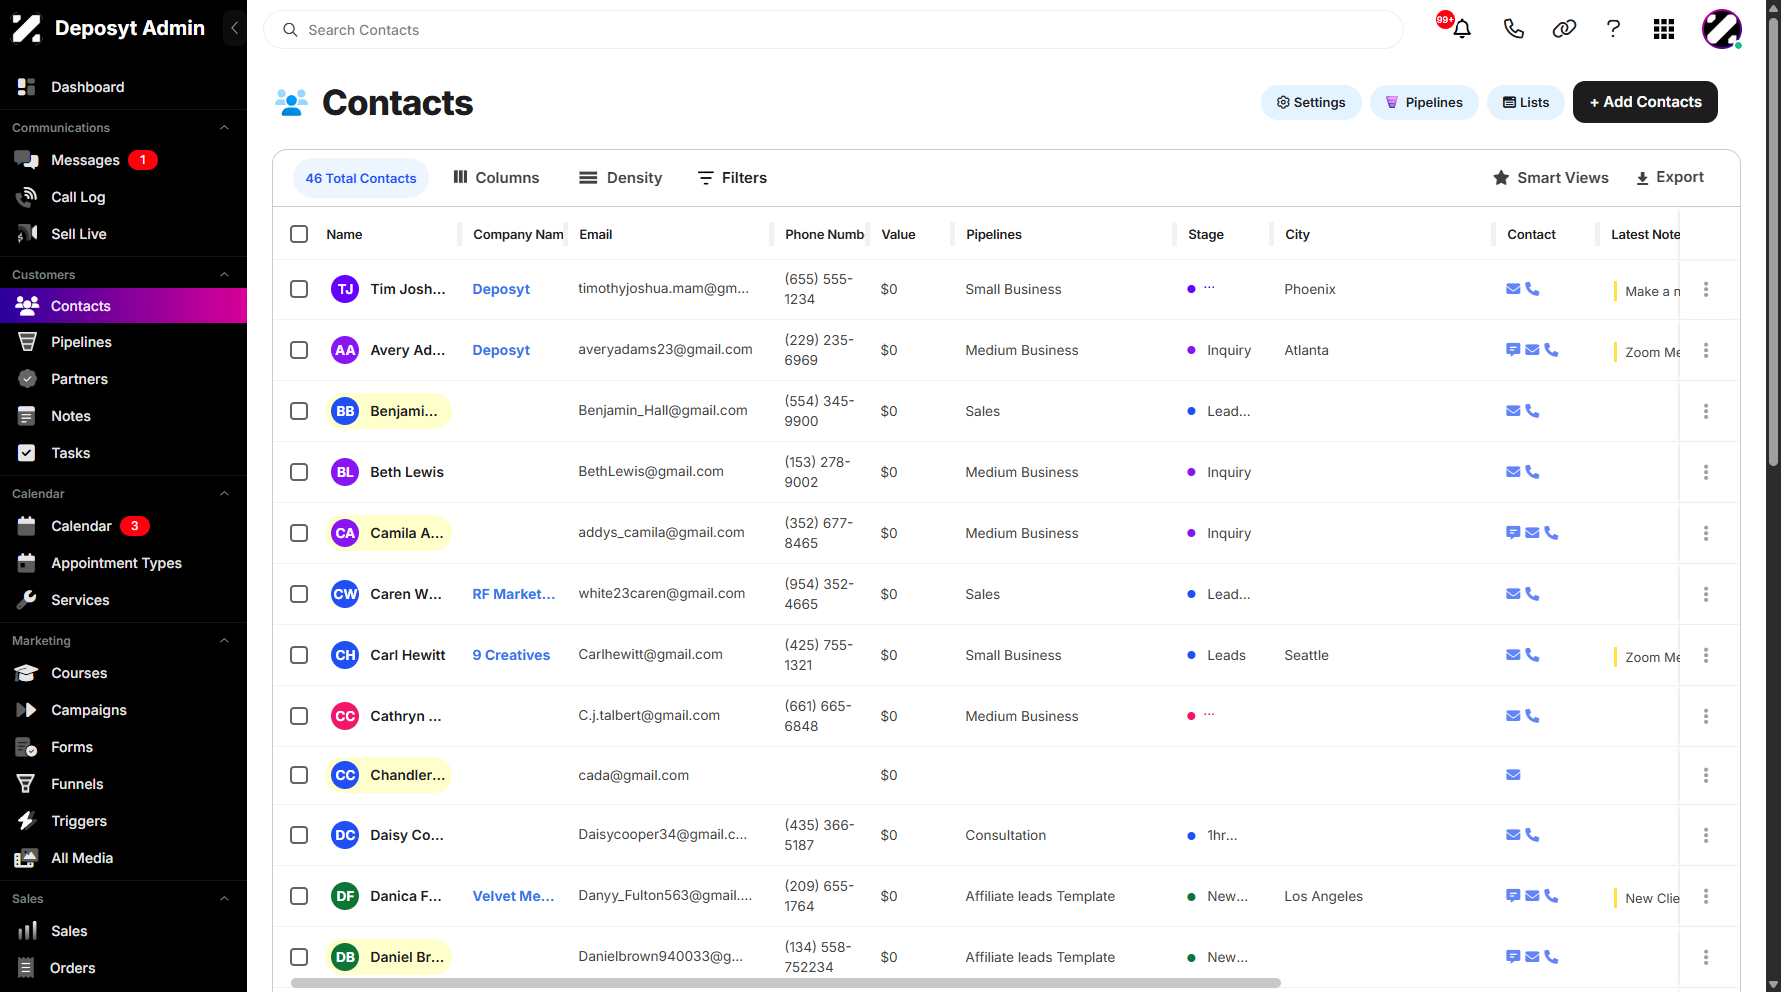Collapse the sidebar with the chevron
1781x992 pixels.
coord(234,28)
